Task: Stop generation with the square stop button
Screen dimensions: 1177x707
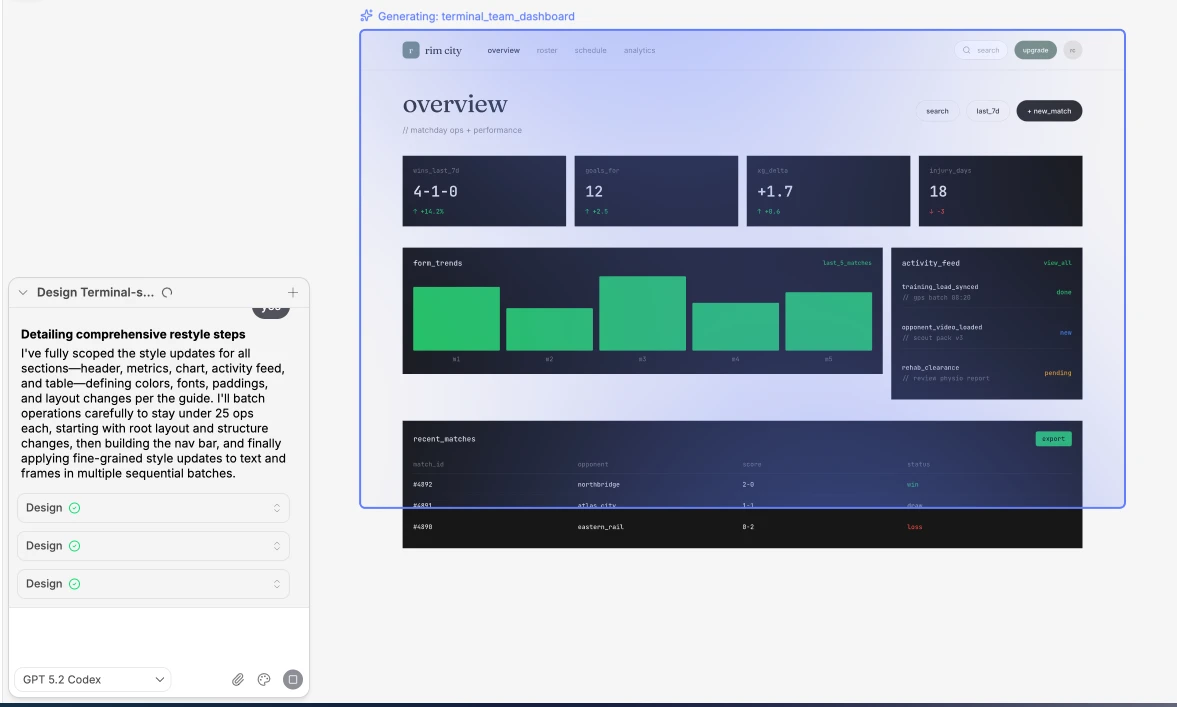Action: tap(293, 679)
